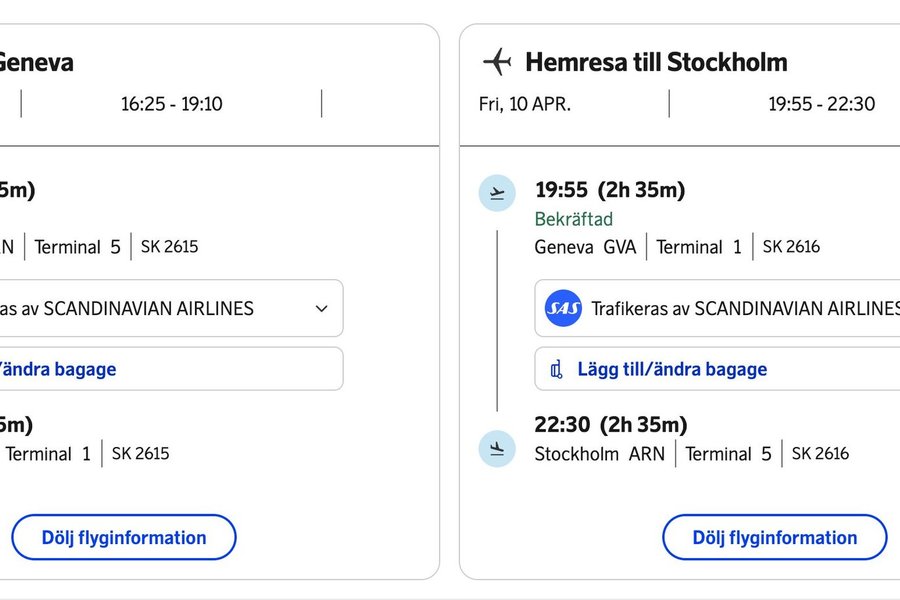The height and width of the screenshot is (600, 900).
Task: Click the SAS airline logo
Action: click(563, 309)
